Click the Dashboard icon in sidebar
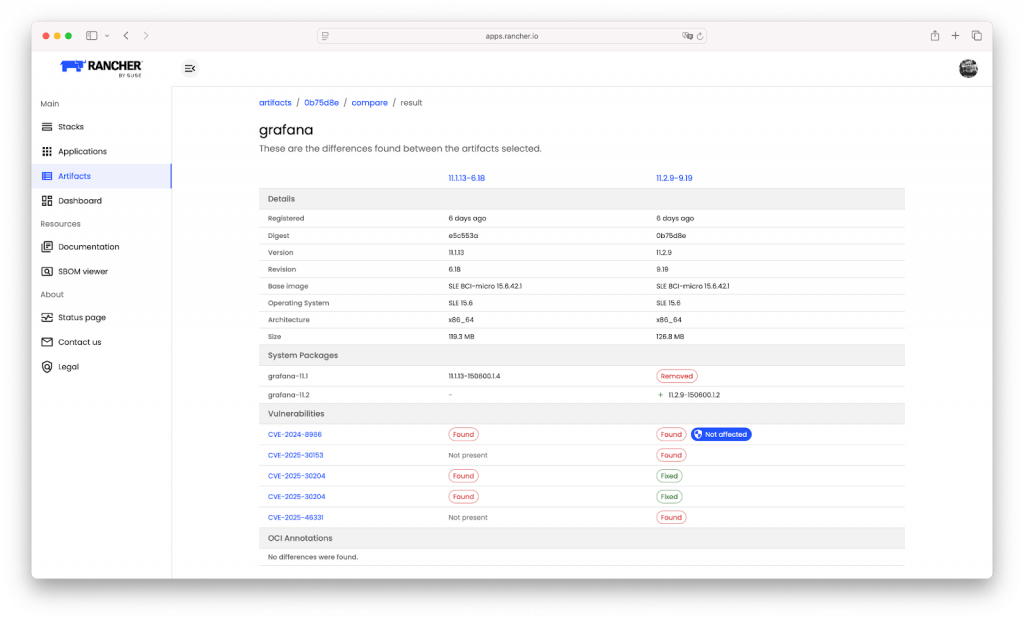Viewport: 1024px width, 620px height. 47,201
